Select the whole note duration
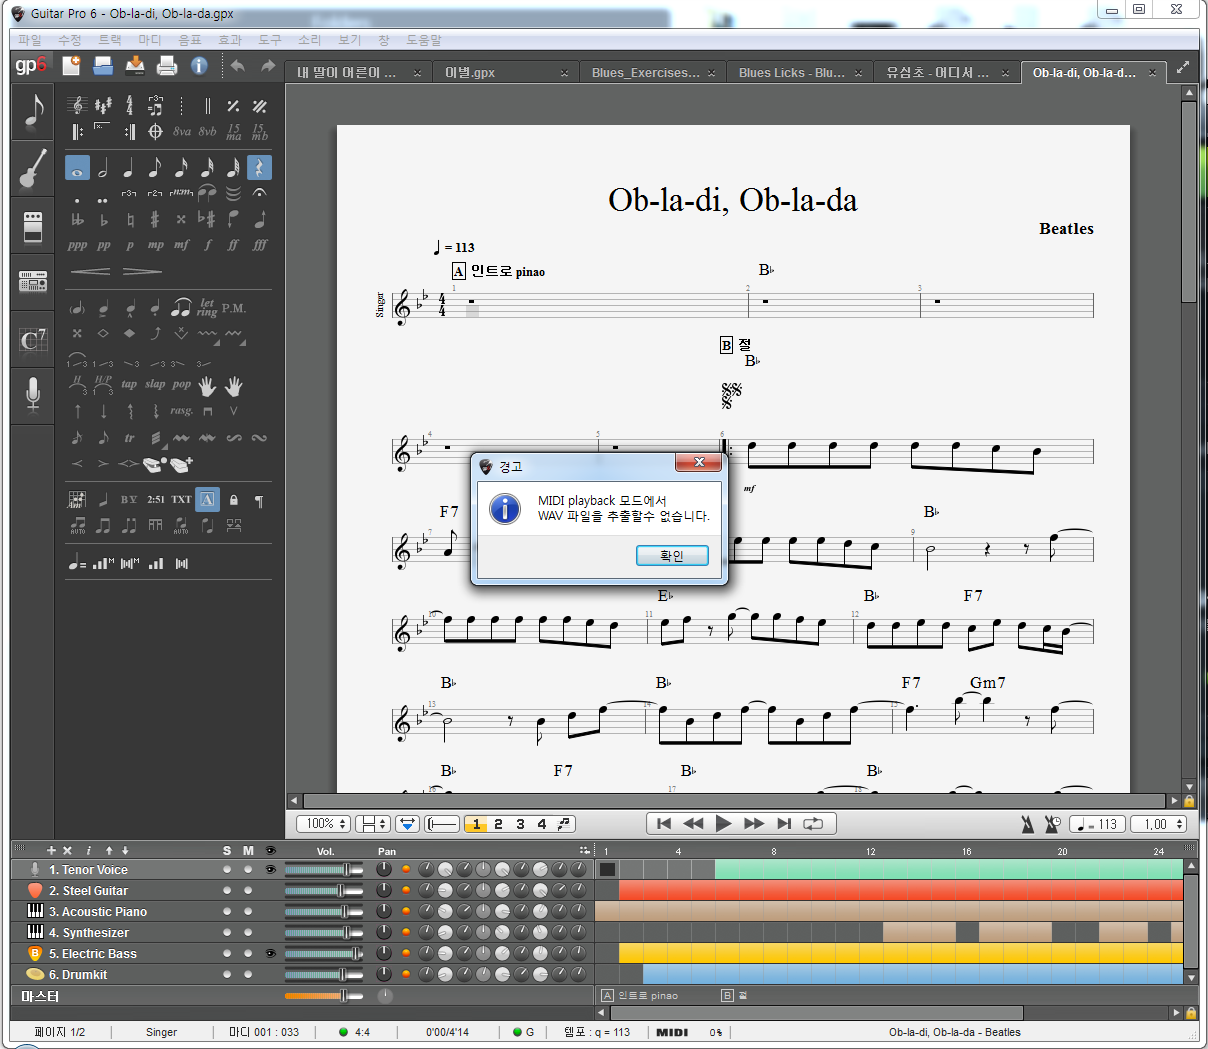Viewport: 1208px width, 1049px height. point(77,168)
